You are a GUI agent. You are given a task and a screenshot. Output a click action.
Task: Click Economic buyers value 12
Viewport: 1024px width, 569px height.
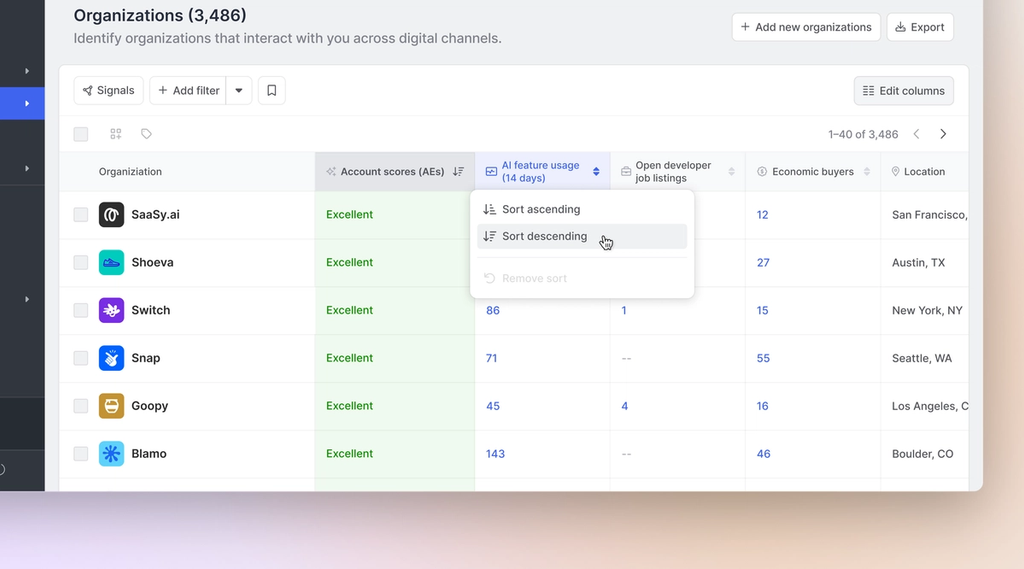(762, 214)
